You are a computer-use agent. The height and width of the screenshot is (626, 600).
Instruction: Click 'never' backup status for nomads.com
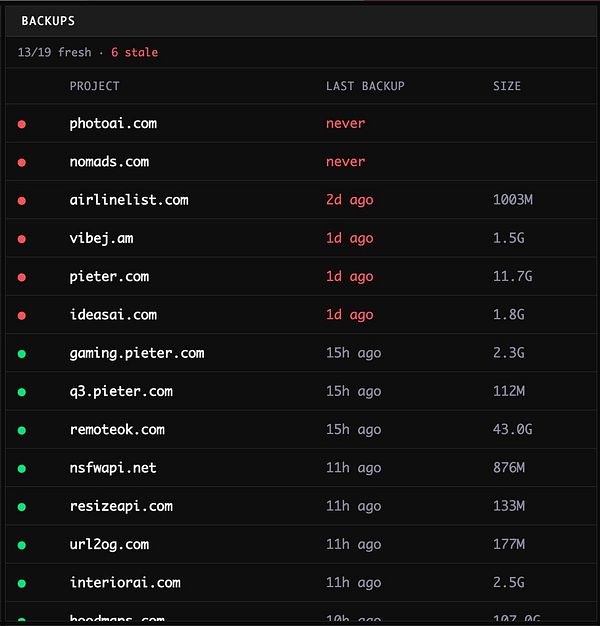[346, 162]
